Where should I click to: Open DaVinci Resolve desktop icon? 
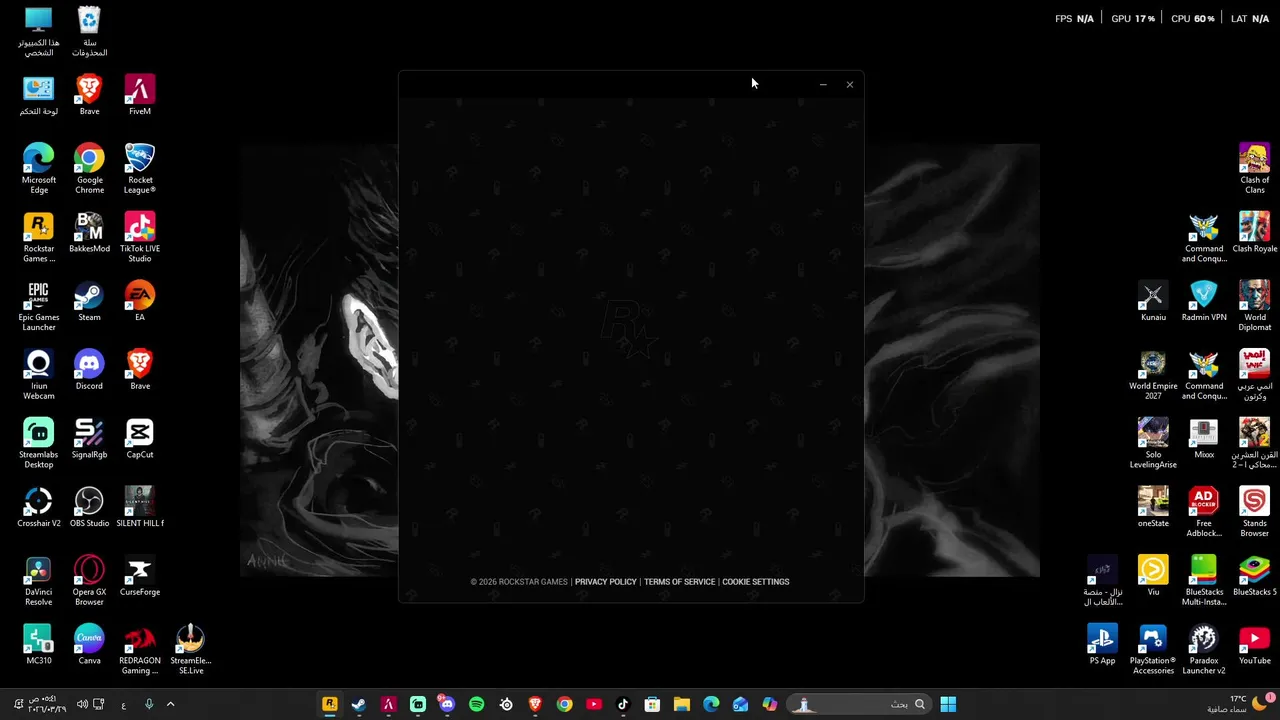click(39, 581)
